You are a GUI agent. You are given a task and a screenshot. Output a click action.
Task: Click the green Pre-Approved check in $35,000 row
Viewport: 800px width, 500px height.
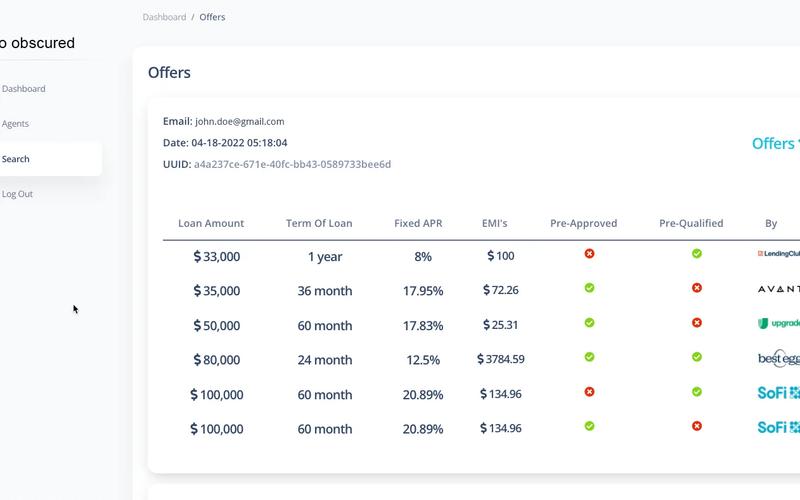(x=589, y=288)
